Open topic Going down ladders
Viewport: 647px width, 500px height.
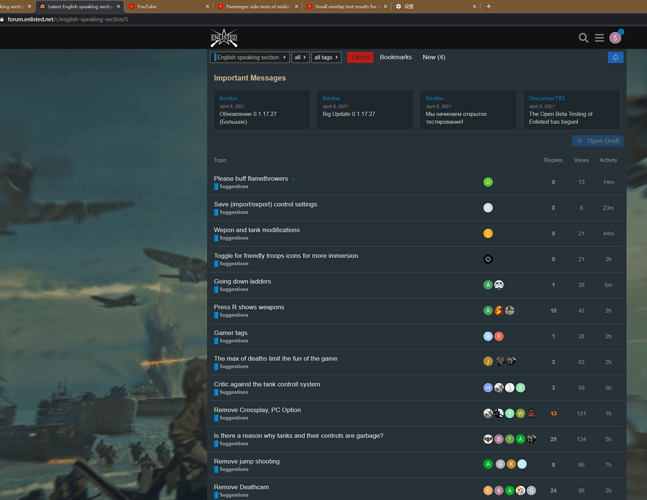click(242, 281)
